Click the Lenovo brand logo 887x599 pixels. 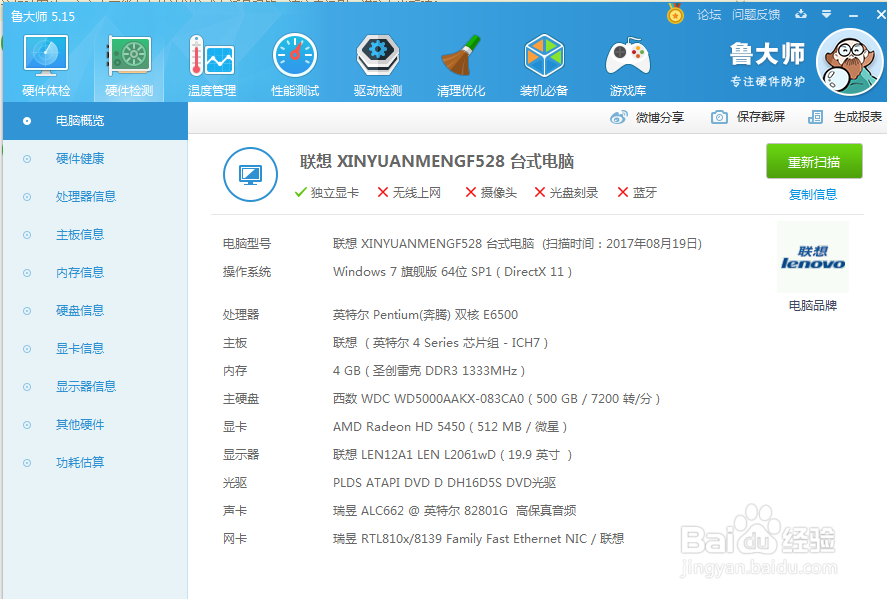pyautogui.click(x=813, y=257)
